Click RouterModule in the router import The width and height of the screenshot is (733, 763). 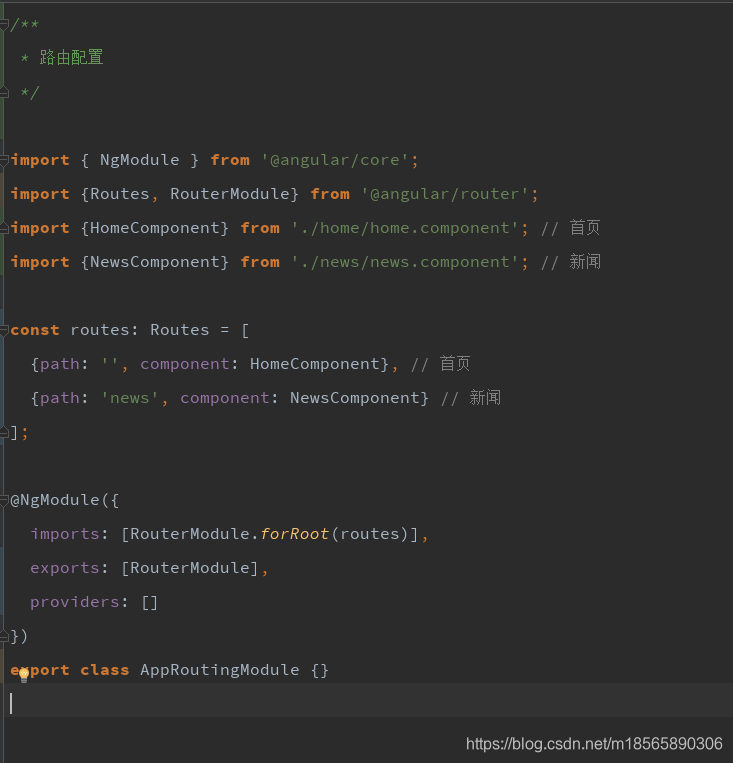tap(230, 194)
